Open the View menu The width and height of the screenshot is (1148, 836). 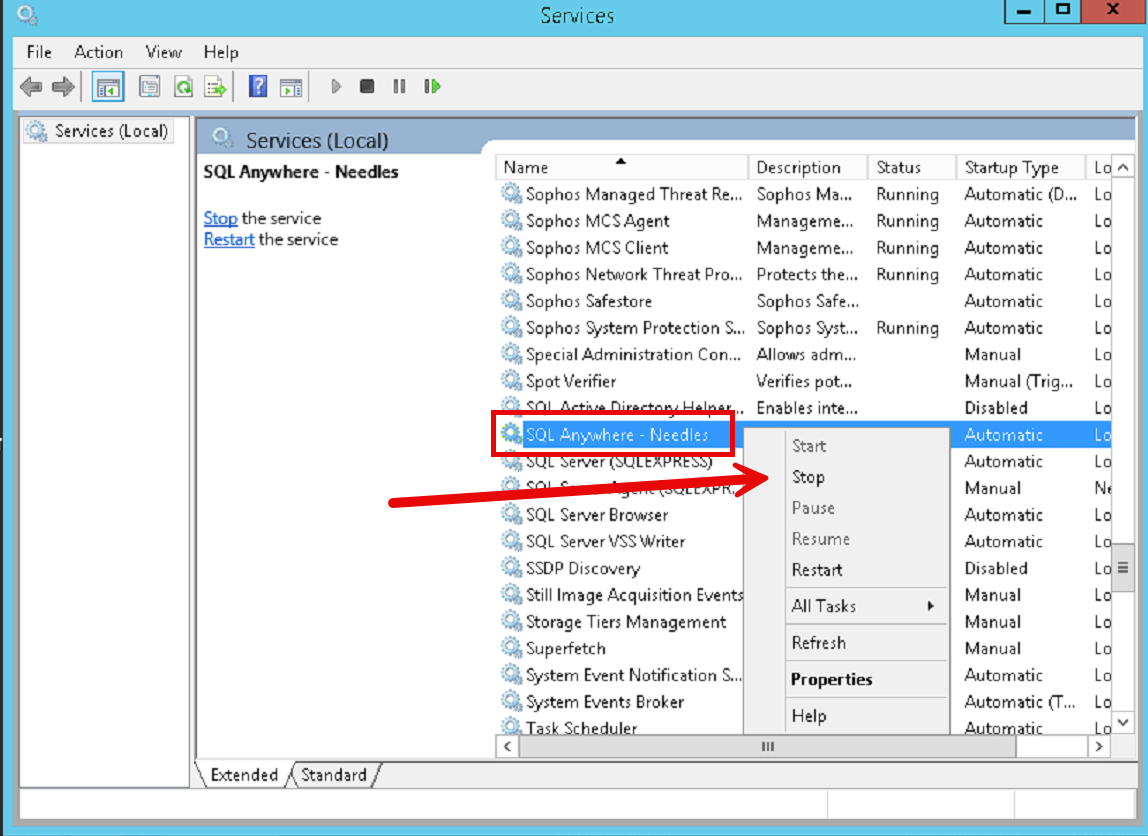[x=163, y=52]
